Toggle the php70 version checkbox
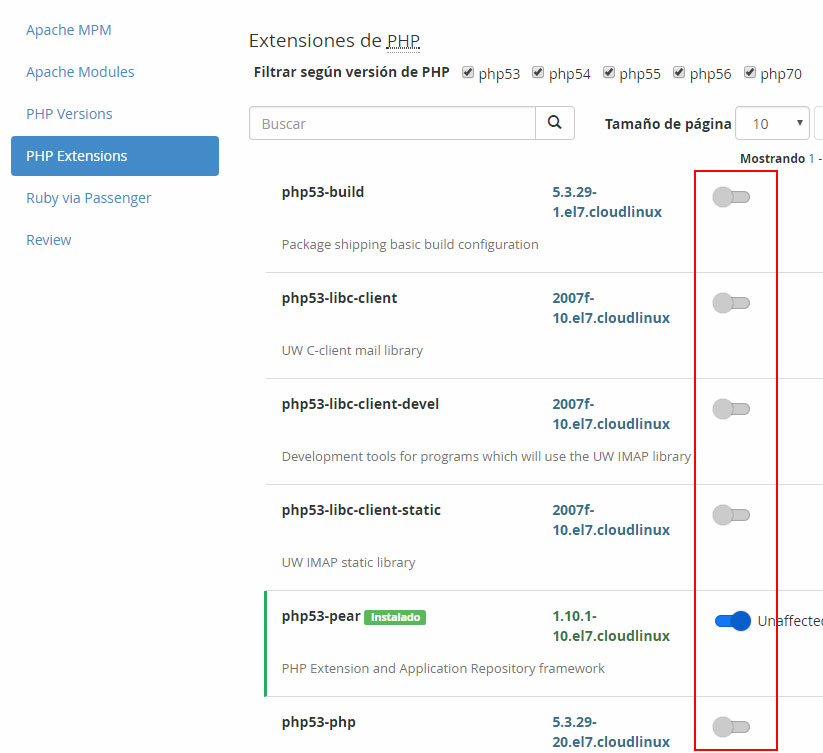The image size is (823, 753). coord(749,73)
